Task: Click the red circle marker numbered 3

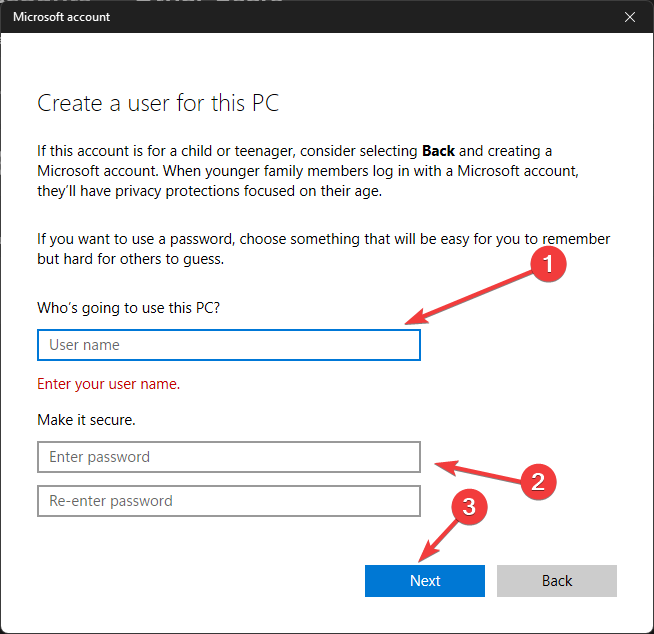Action: point(472,507)
